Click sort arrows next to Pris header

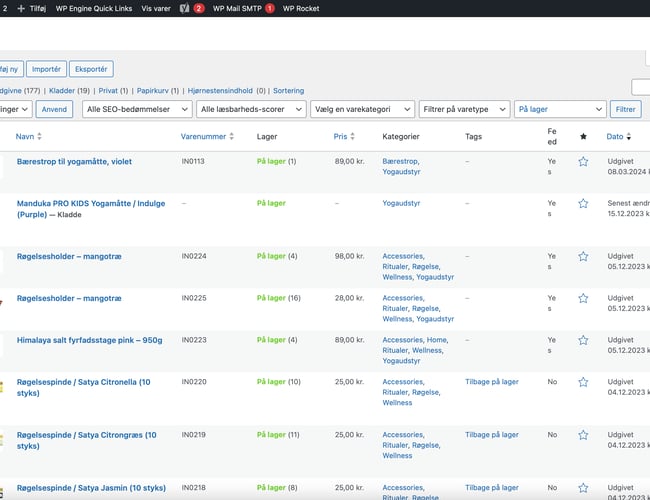(x=354, y=136)
